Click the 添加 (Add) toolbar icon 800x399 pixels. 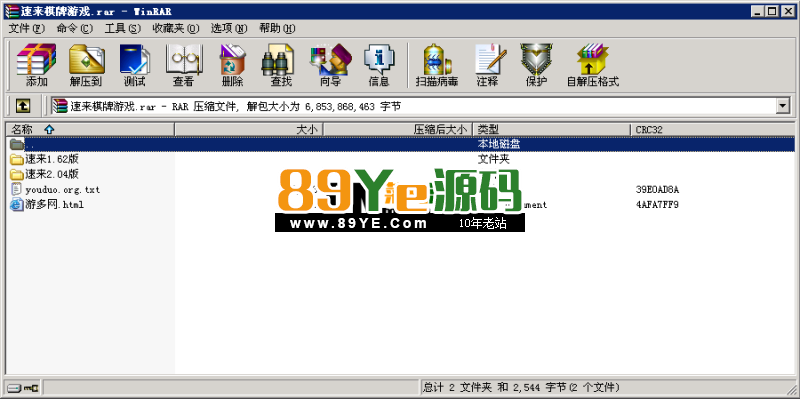[x=36, y=65]
